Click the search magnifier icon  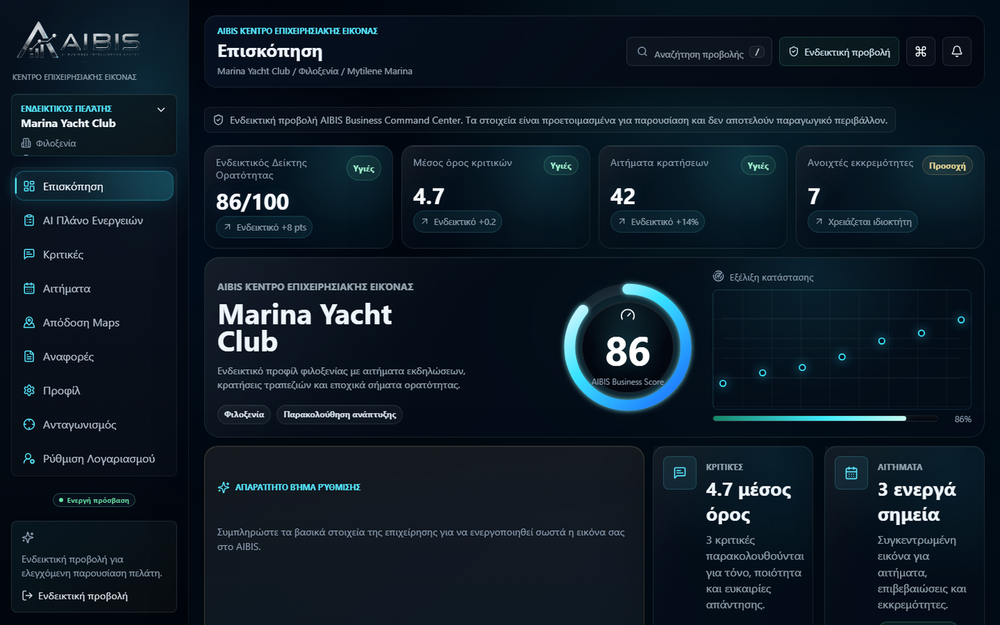pyautogui.click(x=642, y=52)
